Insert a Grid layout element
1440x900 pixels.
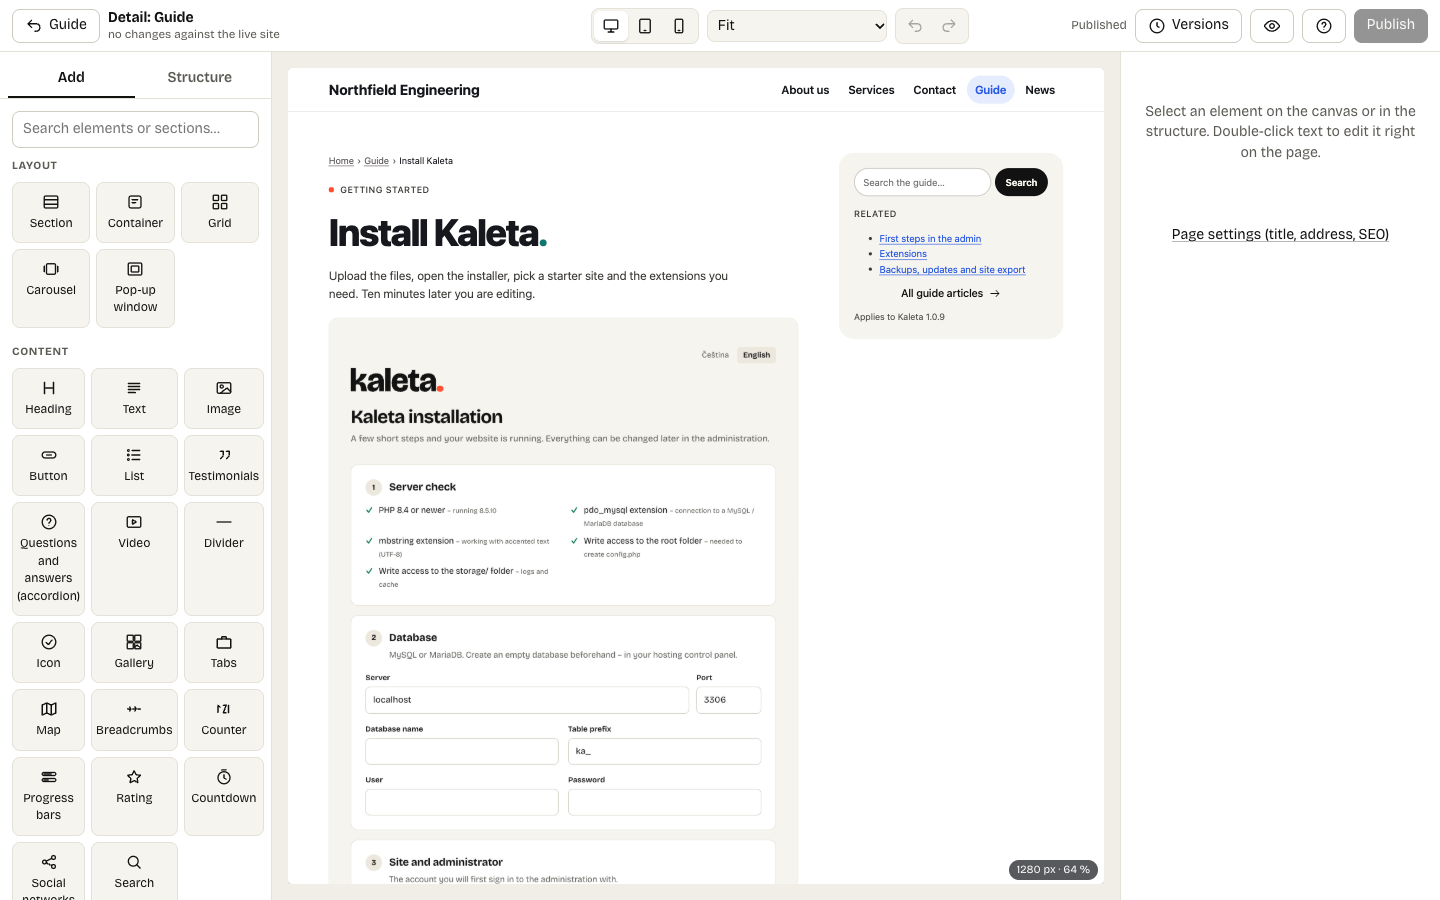pos(220,212)
